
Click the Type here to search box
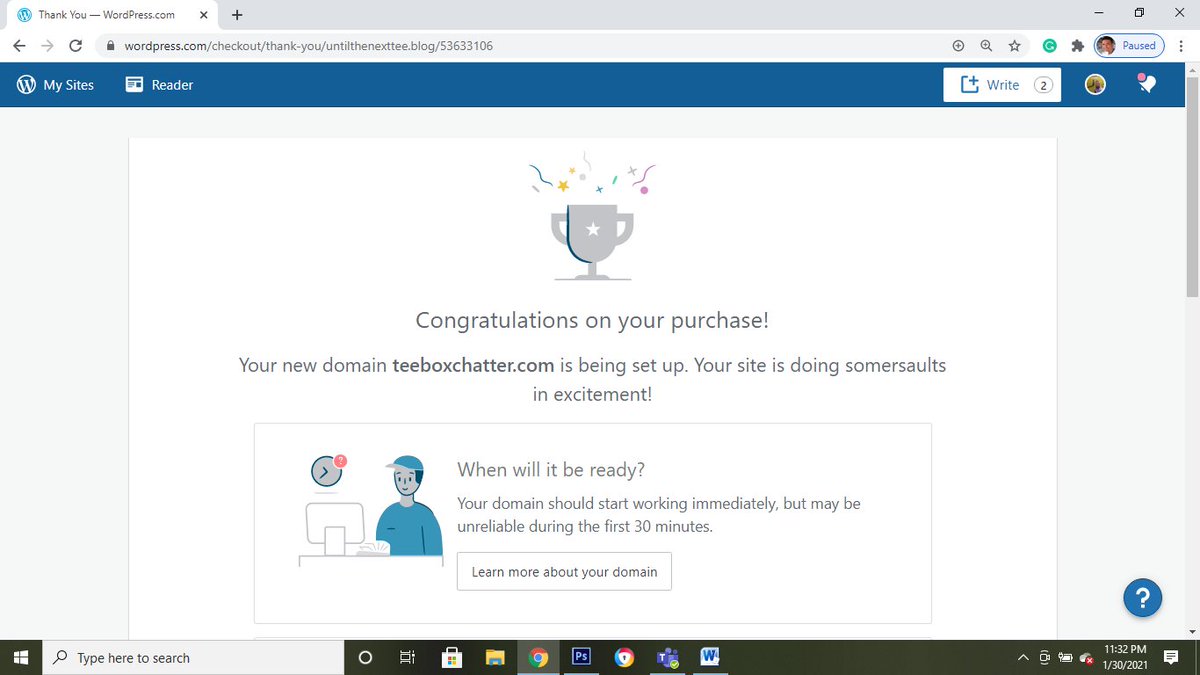[x=194, y=657]
